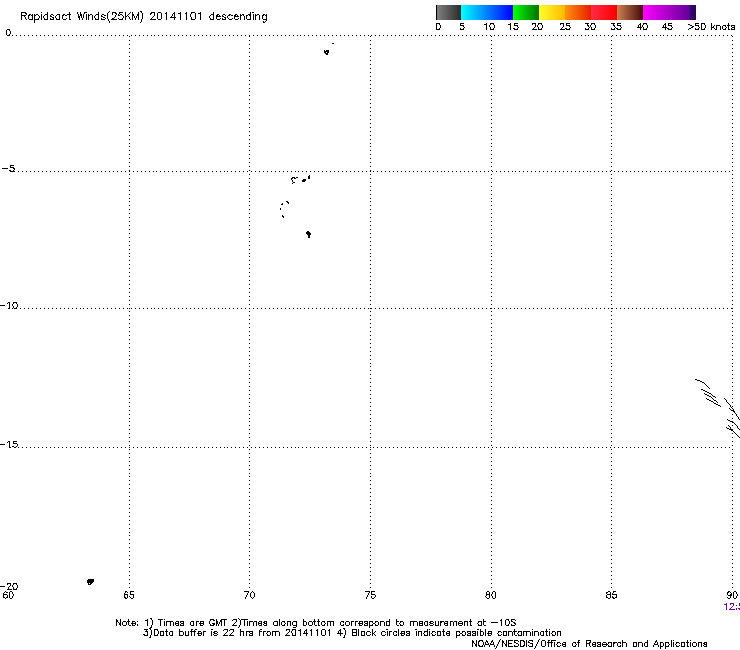740x650 pixels.
Task: Click the '>50 knots' legend label
Action: point(711,26)
